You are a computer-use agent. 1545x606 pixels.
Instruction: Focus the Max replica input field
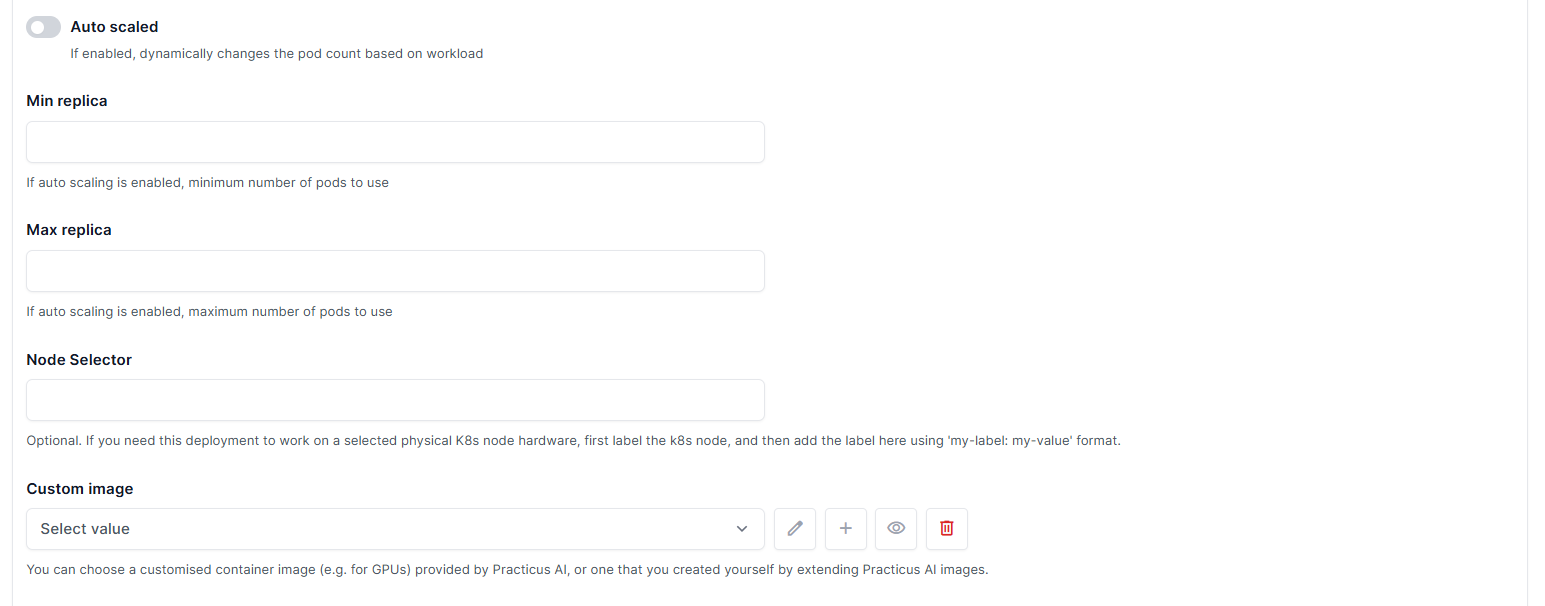395,271
